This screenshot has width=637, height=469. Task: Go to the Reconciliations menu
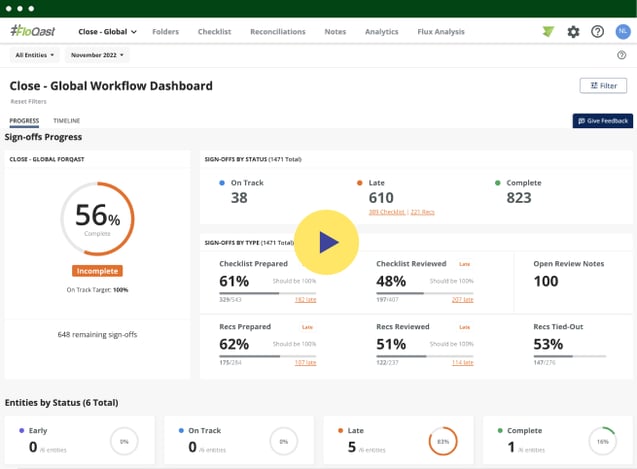point(278,32)
